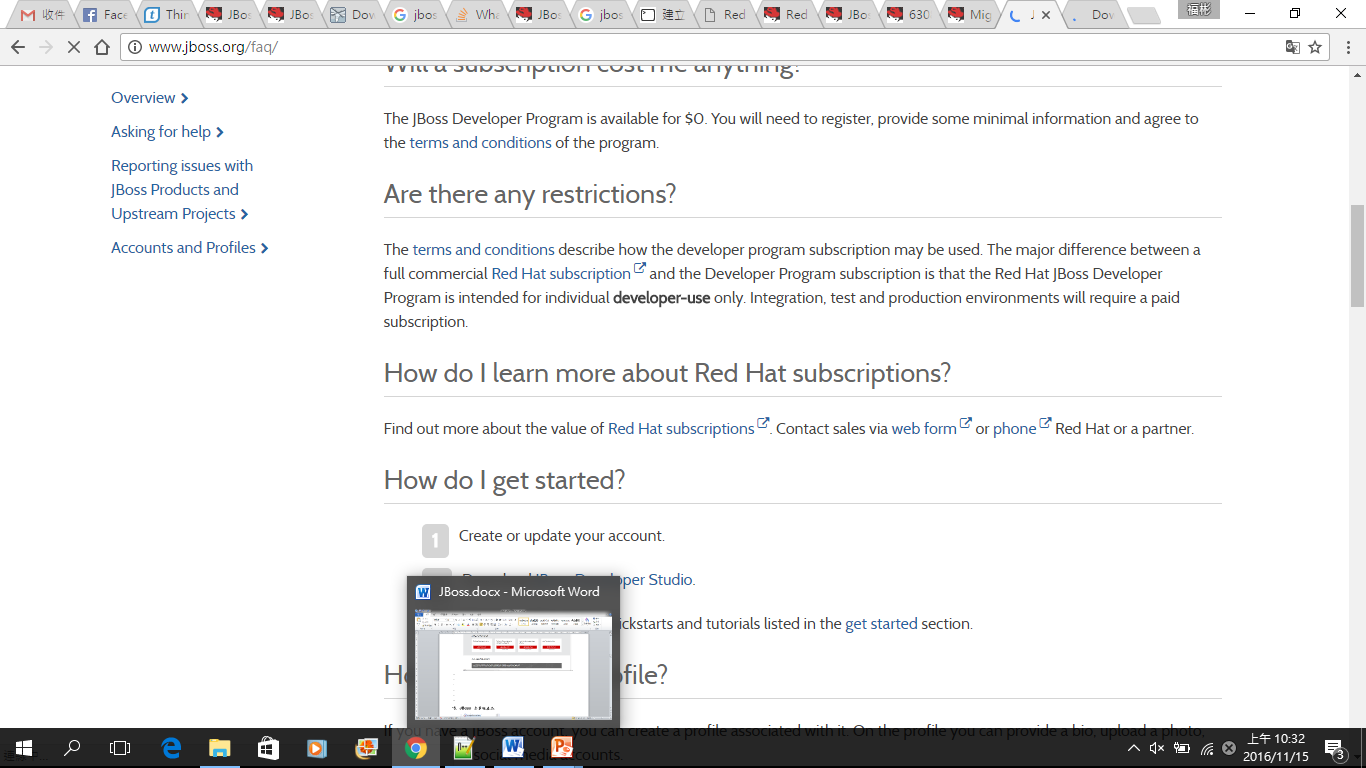This screenshot has height=768, width=1366.
Task: Switch to the tab titled 建立
Action: point(662,15)
